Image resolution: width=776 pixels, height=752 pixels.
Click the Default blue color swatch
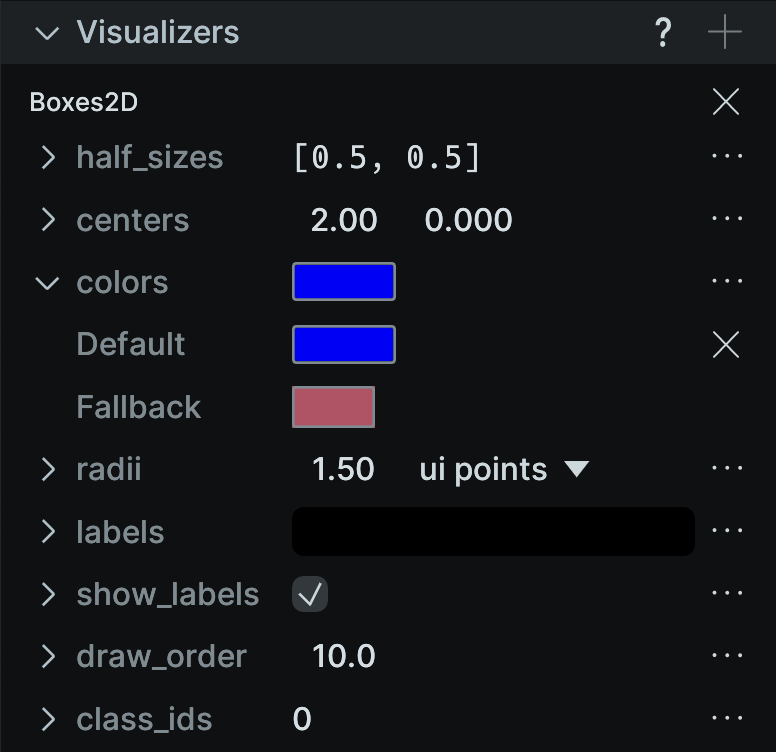coord(344,344)
